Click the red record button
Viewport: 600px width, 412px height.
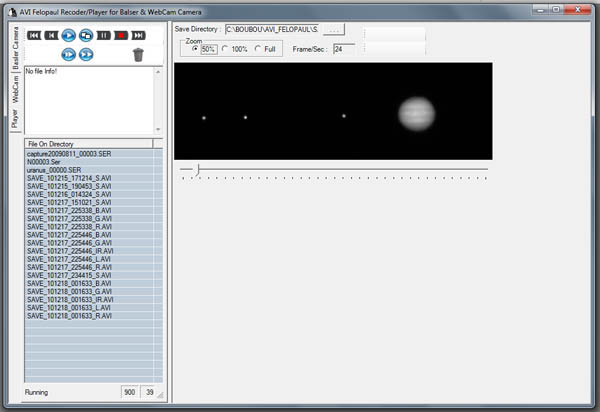pos(121,36)
